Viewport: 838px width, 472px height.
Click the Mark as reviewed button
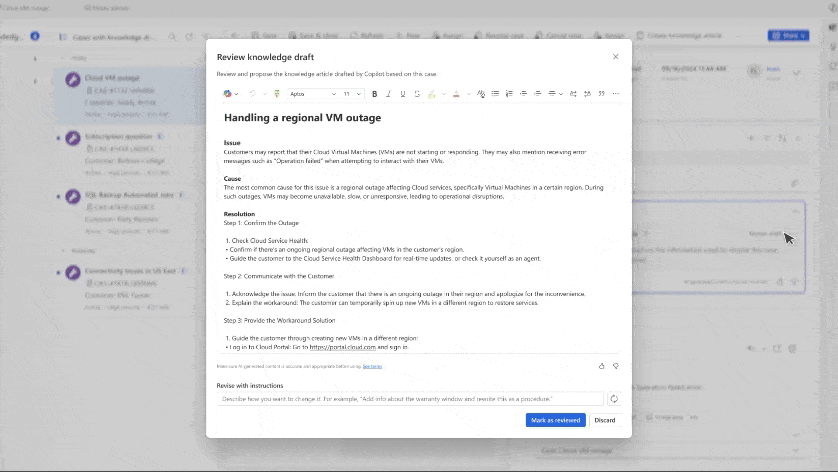pyautogui.click(x=555, y=420)
